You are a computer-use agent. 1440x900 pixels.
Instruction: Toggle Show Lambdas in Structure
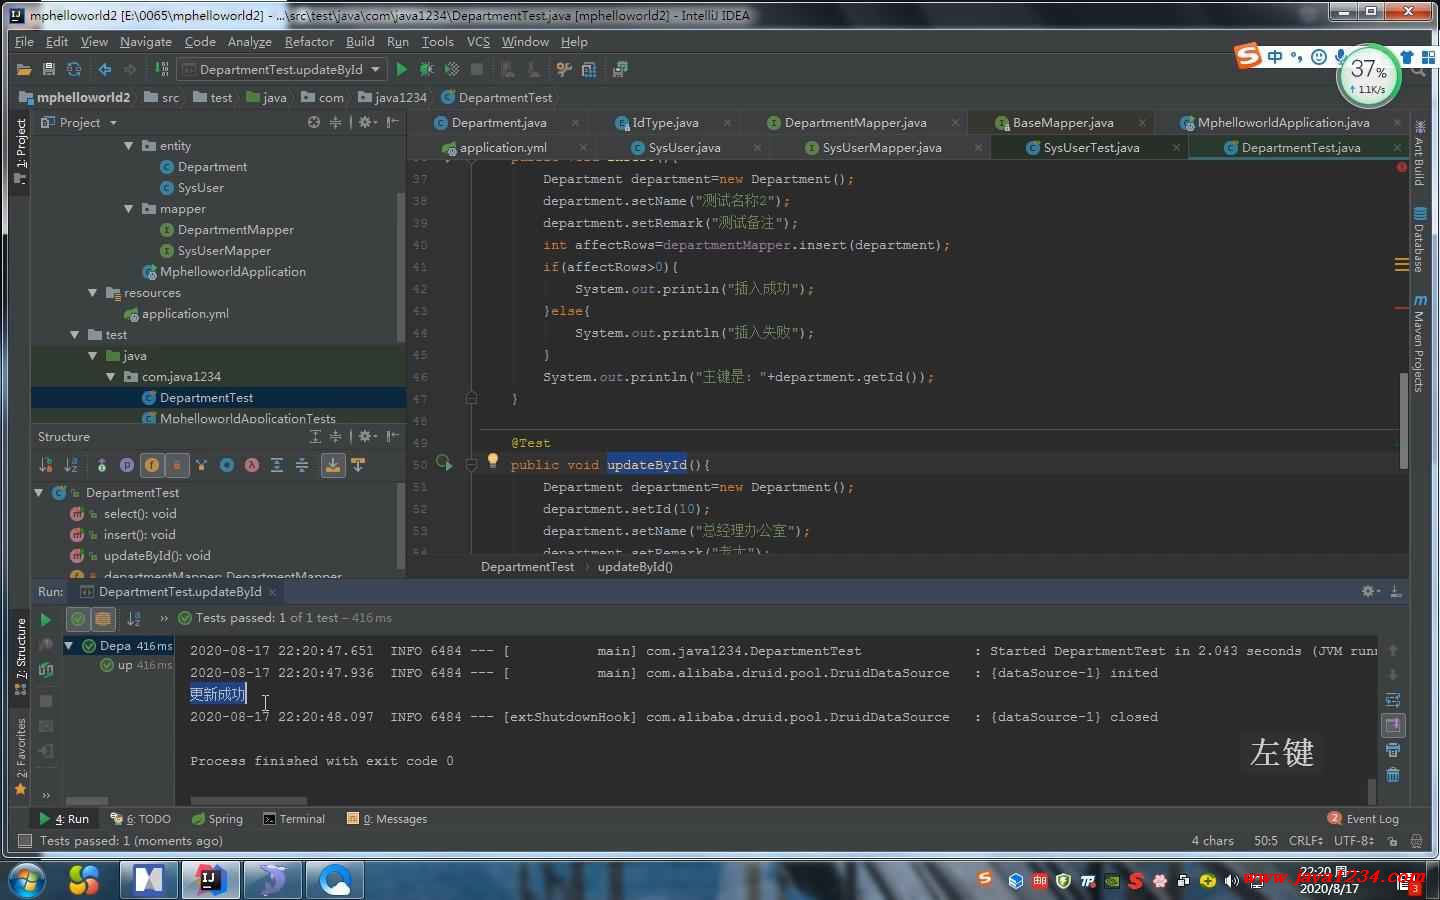[252, 465]
